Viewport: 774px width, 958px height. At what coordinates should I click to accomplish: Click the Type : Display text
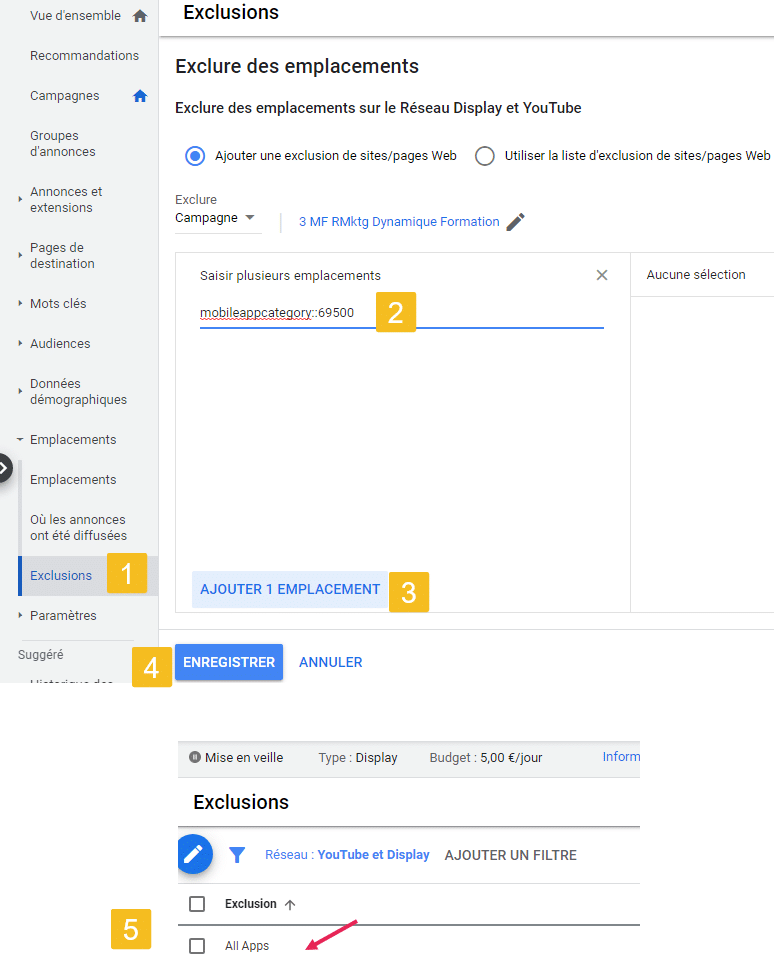(x=358, y=758)
